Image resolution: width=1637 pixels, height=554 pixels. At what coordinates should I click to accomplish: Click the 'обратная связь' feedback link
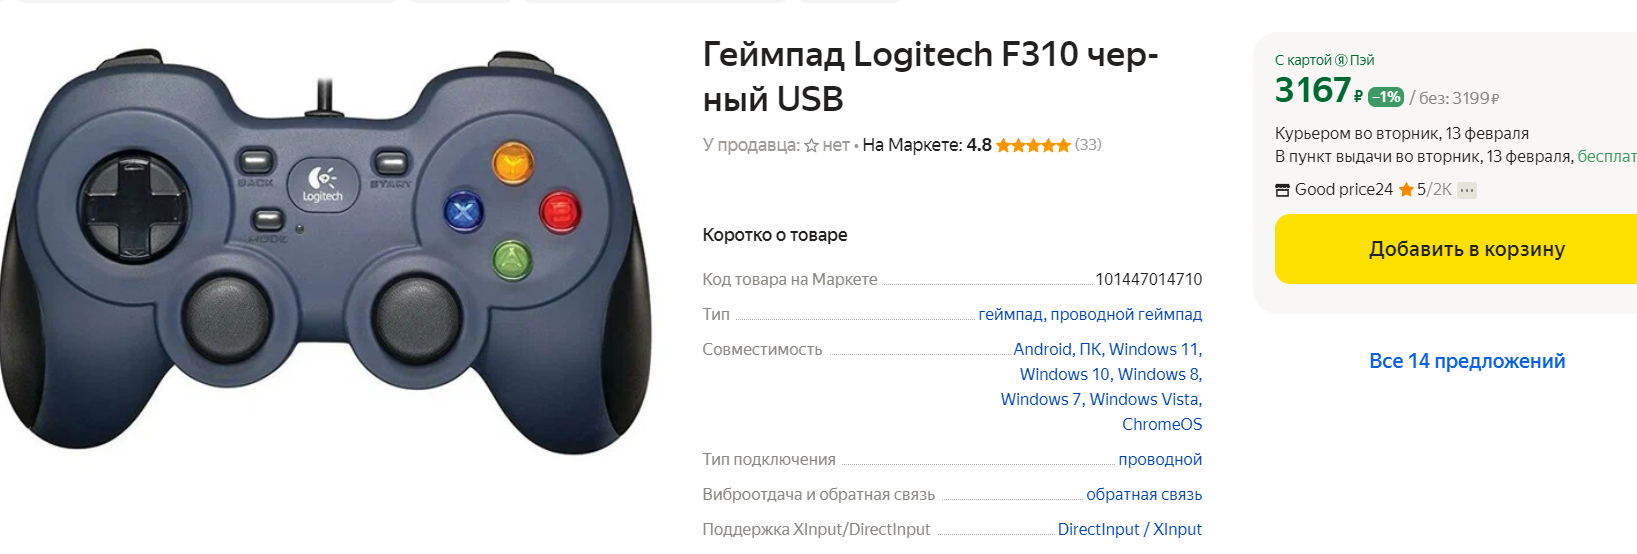point(1144,494)
